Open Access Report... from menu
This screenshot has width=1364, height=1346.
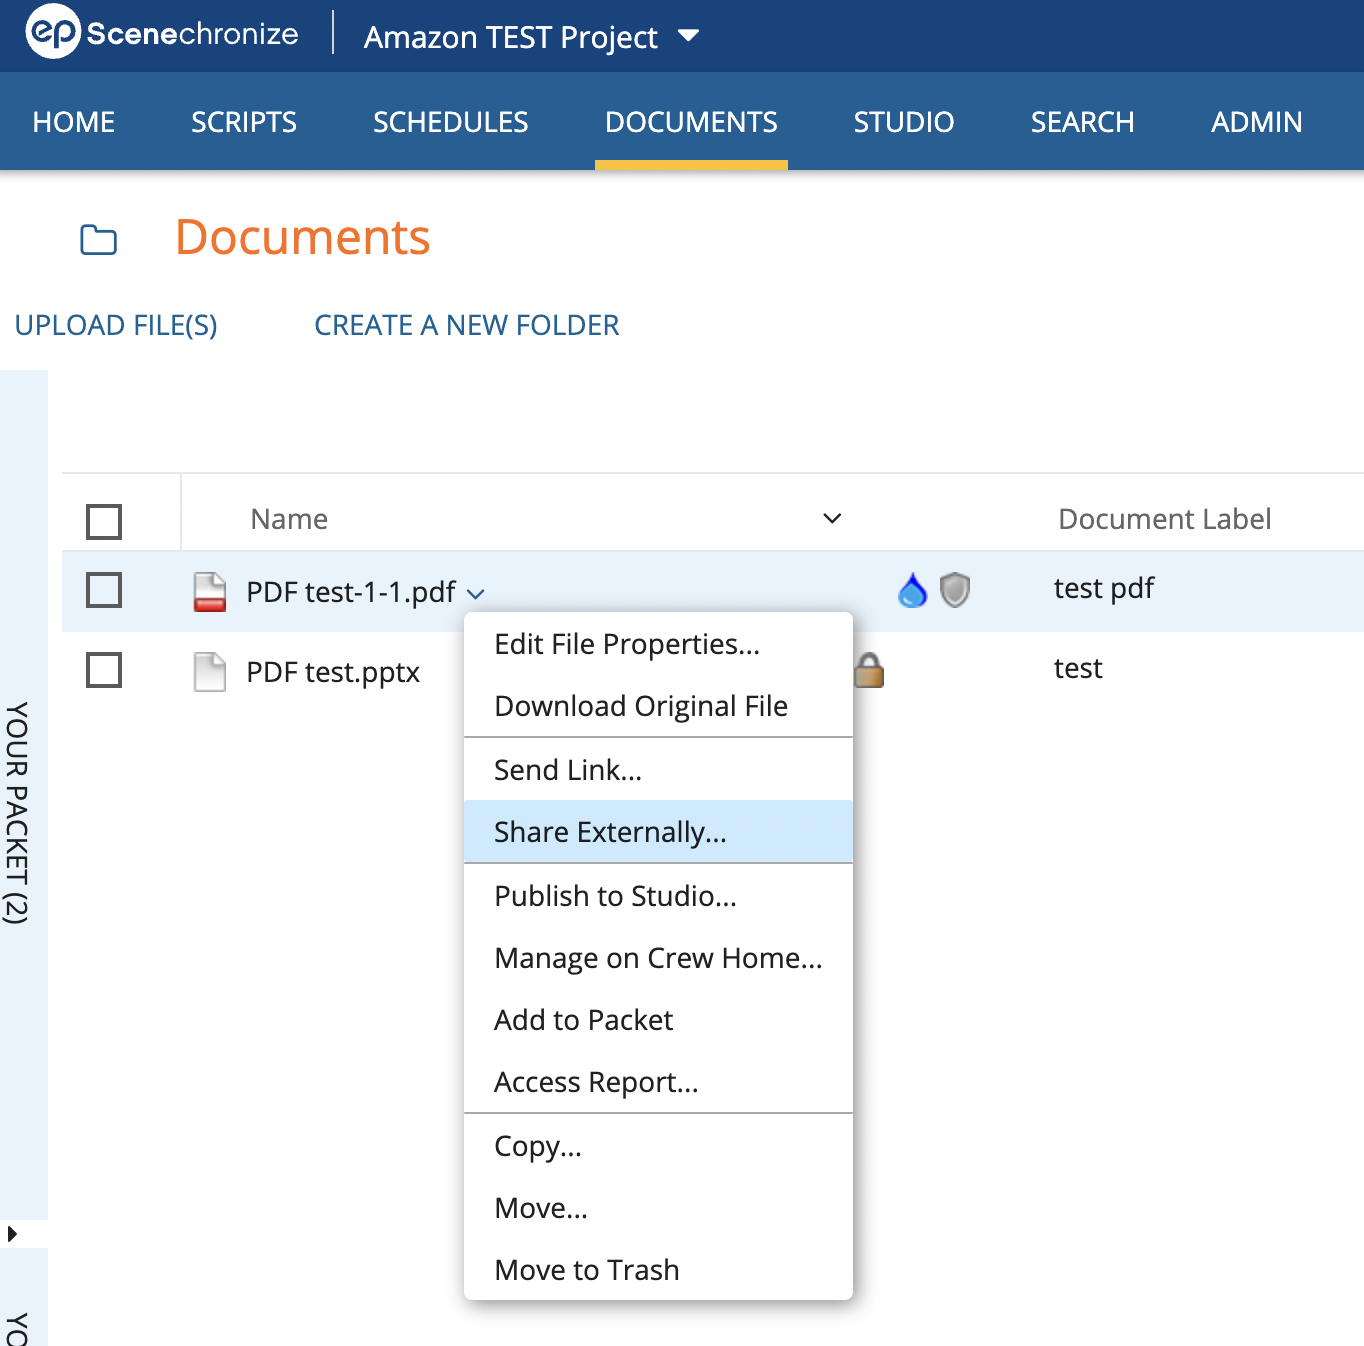click(x=658, y=1082)
